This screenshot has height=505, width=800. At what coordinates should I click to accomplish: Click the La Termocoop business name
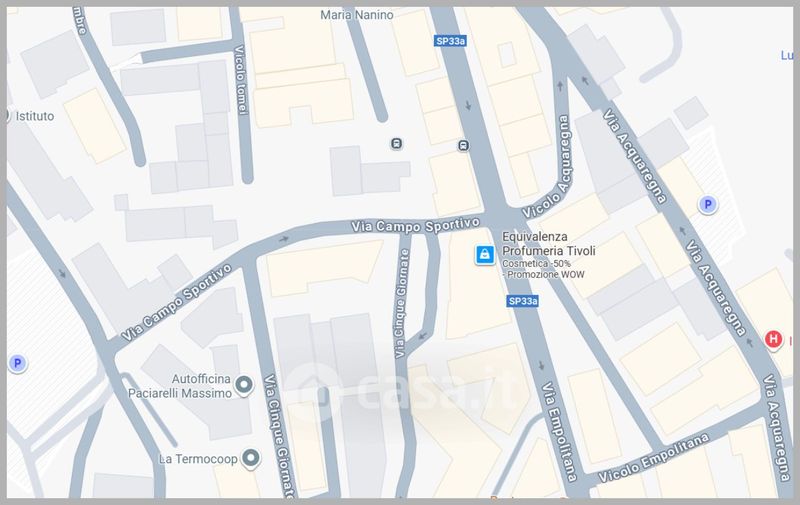pyautogui.click(x=196, y=460)
